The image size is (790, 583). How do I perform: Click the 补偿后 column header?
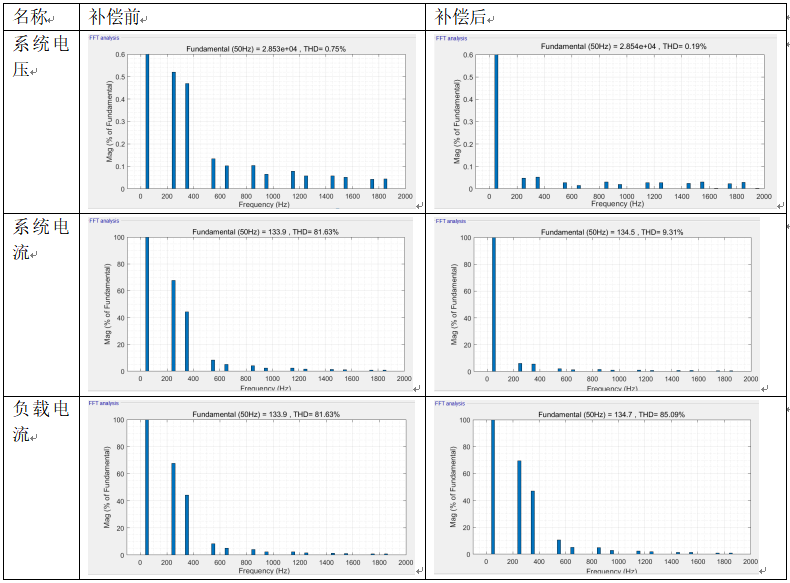coord(464,17)
